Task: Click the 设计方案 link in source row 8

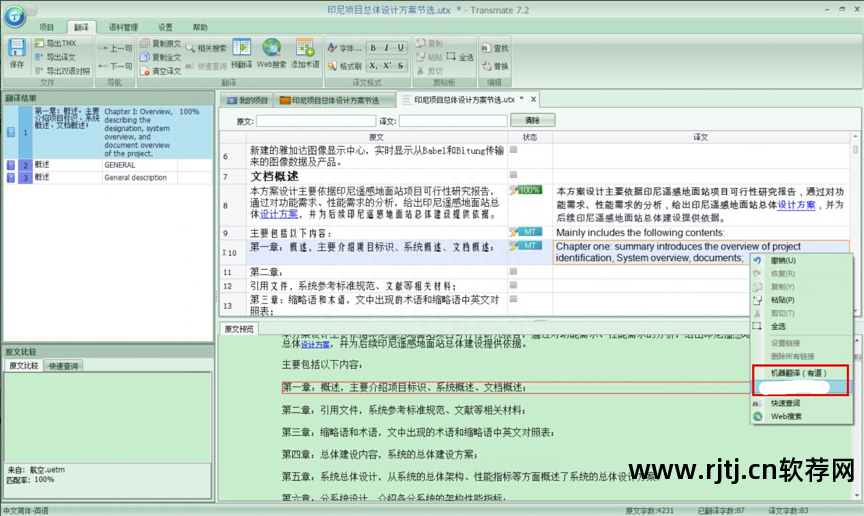Action: coord(279,214)
